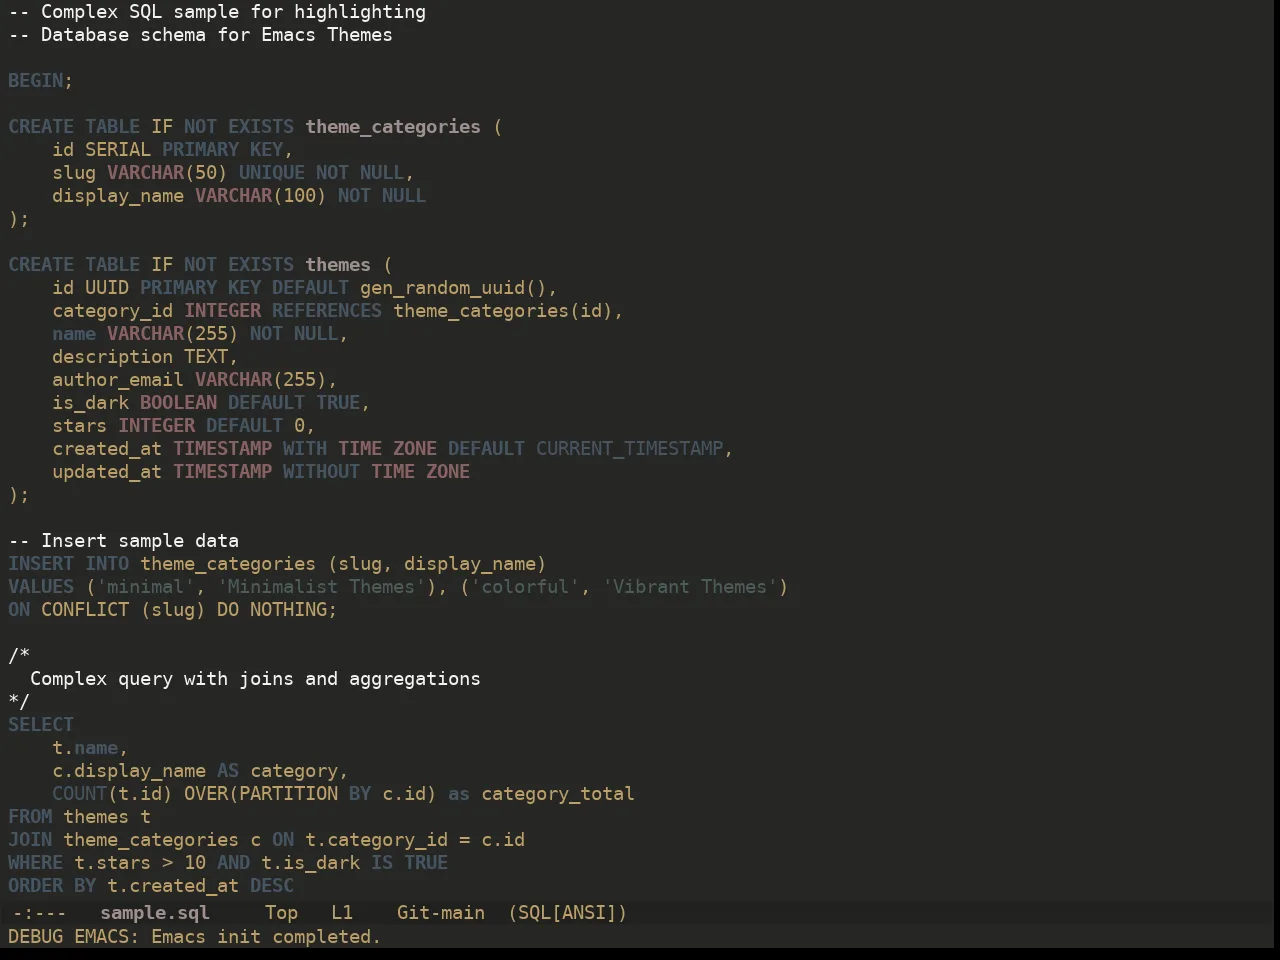Click the REFERENCES keyword

coord(327,310)
